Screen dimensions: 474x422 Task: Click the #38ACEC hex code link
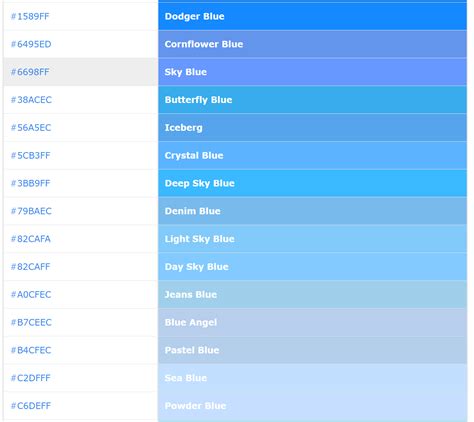coord(31,100)
